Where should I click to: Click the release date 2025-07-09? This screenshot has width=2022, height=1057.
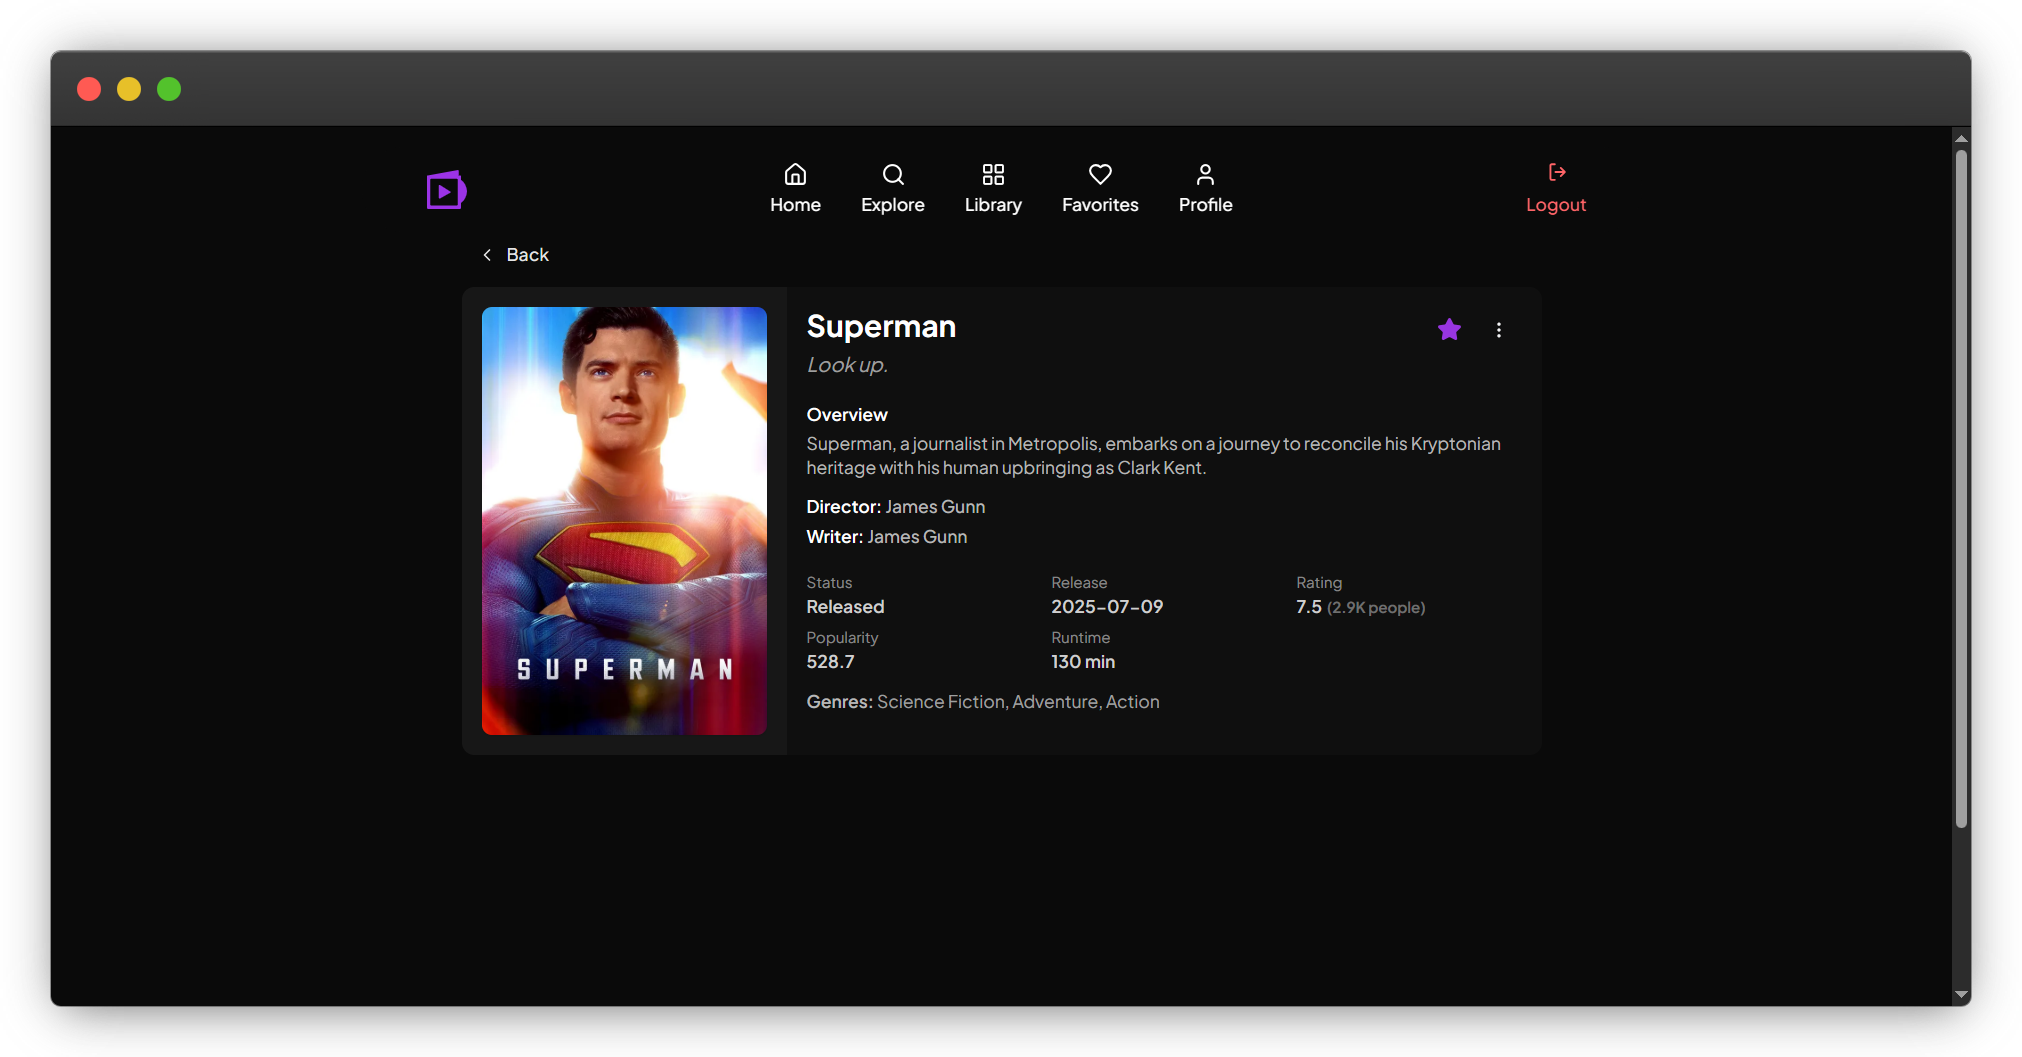coord(1107,607)
